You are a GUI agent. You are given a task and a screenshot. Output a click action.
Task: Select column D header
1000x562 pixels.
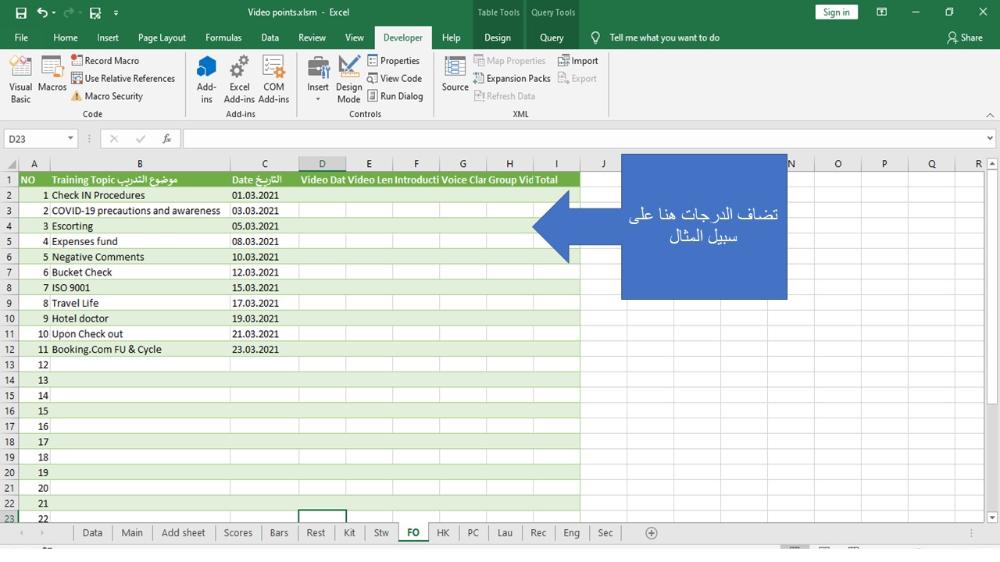point(322,164)
